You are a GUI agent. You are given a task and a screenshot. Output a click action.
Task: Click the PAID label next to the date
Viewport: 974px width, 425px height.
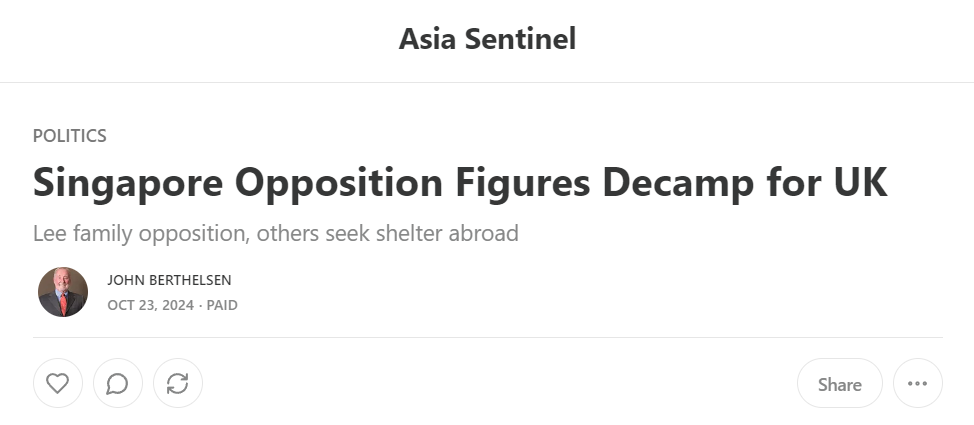coord(222,305)
